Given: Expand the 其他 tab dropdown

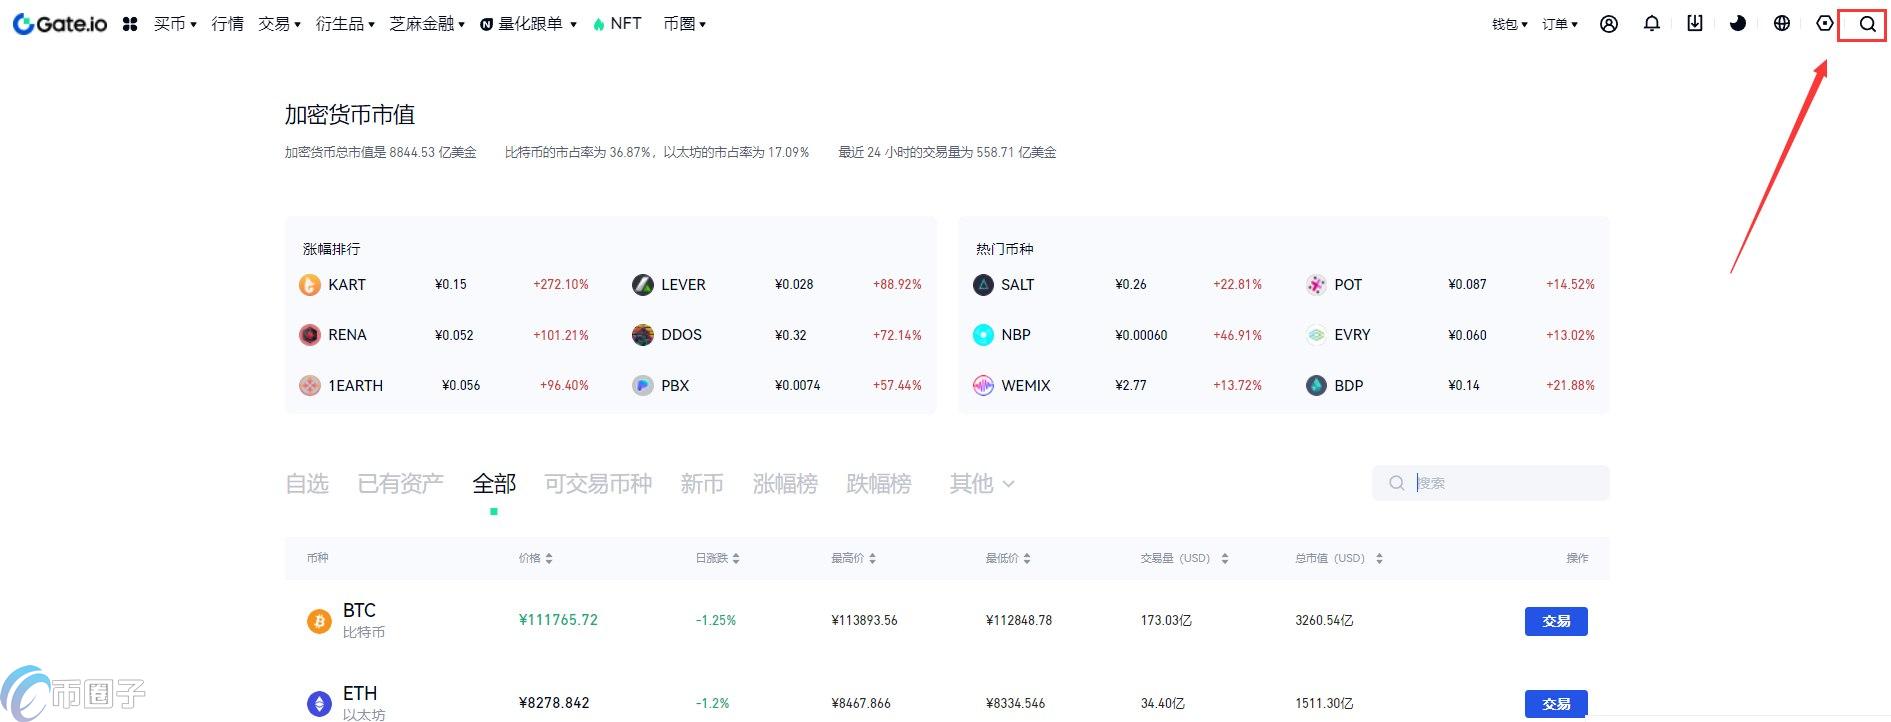Looking at the screenshot, I should [982, 484].
